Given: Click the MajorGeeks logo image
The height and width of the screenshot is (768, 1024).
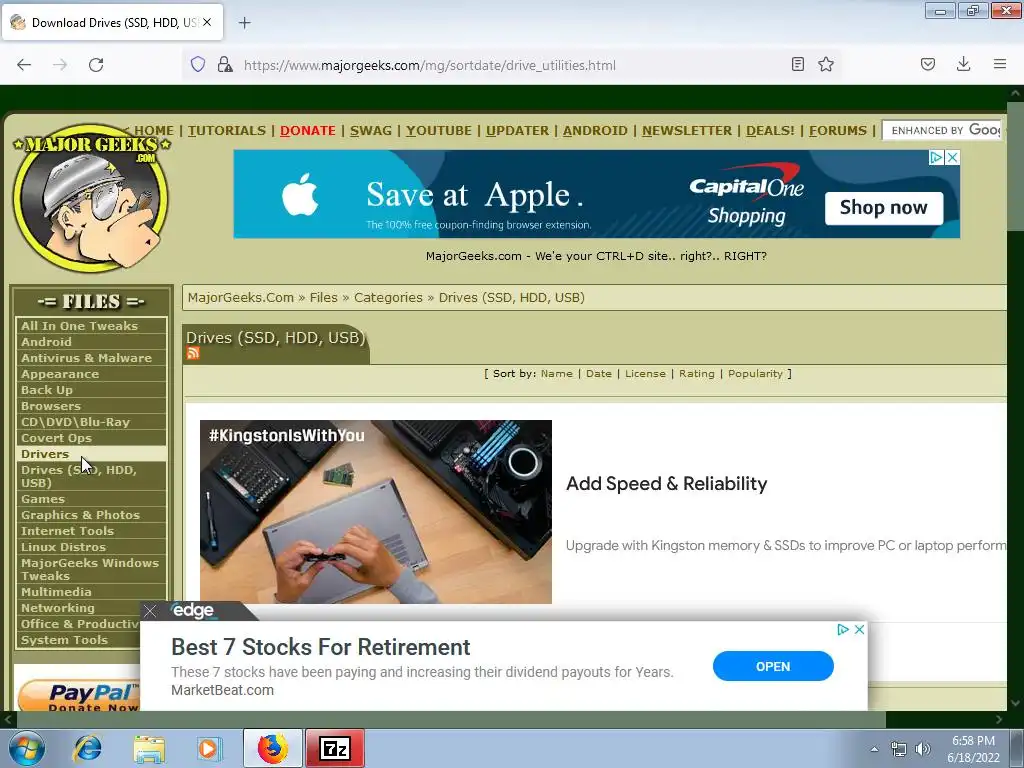Looking at the screenshot, I should click(91, 198).
